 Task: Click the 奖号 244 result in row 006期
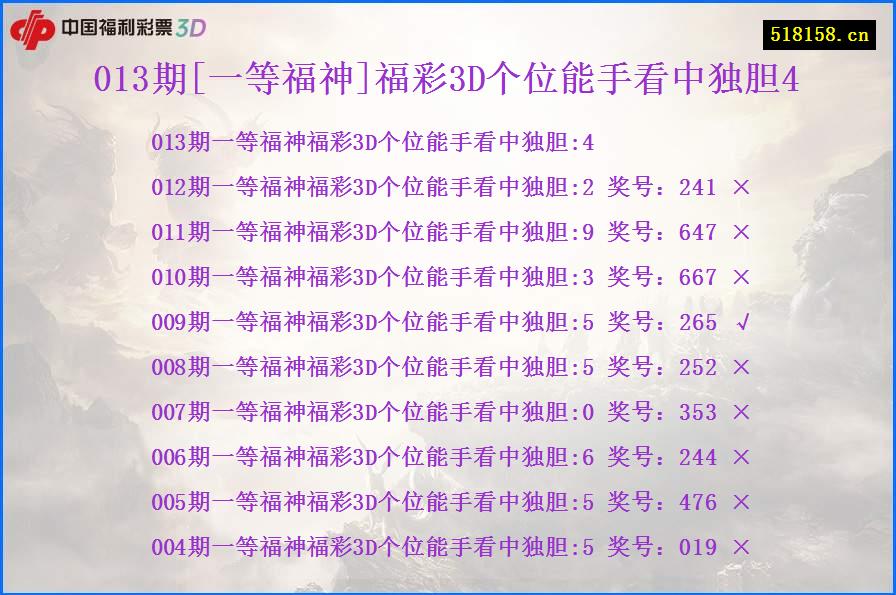(x=662, y=457)
